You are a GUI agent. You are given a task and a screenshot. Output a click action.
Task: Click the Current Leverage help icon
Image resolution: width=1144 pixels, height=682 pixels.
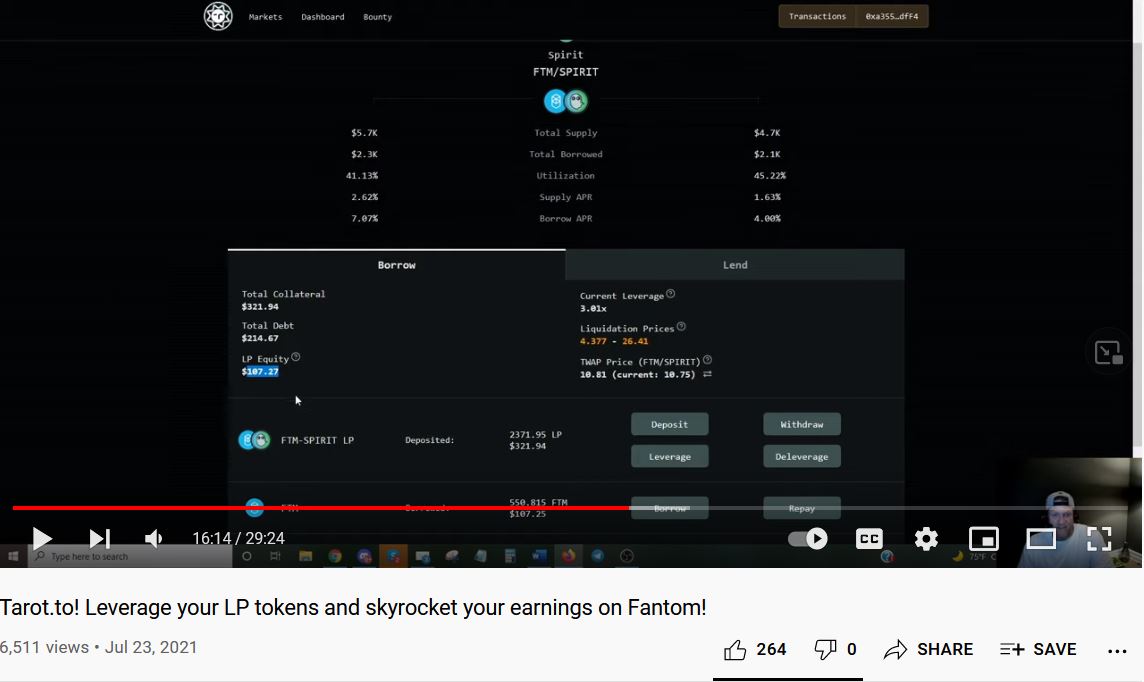(670, 294)
